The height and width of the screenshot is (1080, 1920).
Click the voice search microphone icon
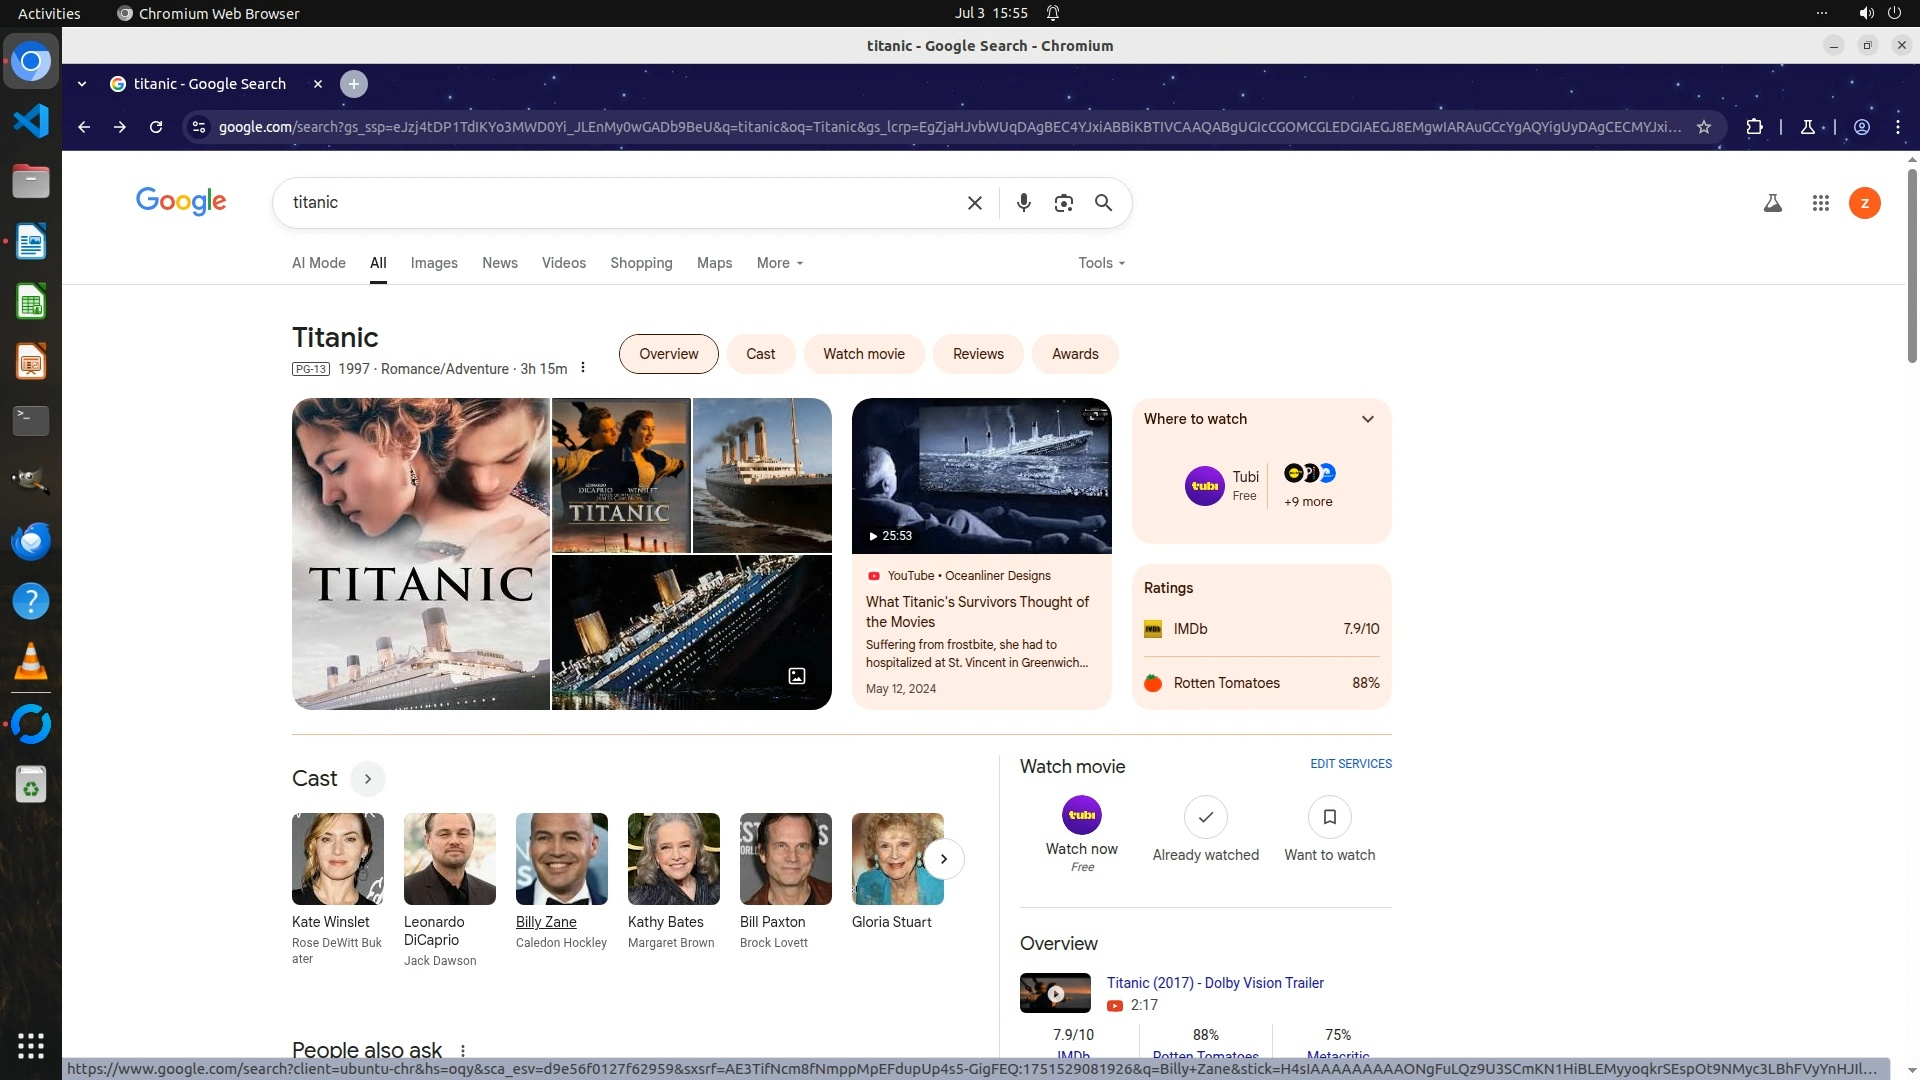(x=1023, y=203)
